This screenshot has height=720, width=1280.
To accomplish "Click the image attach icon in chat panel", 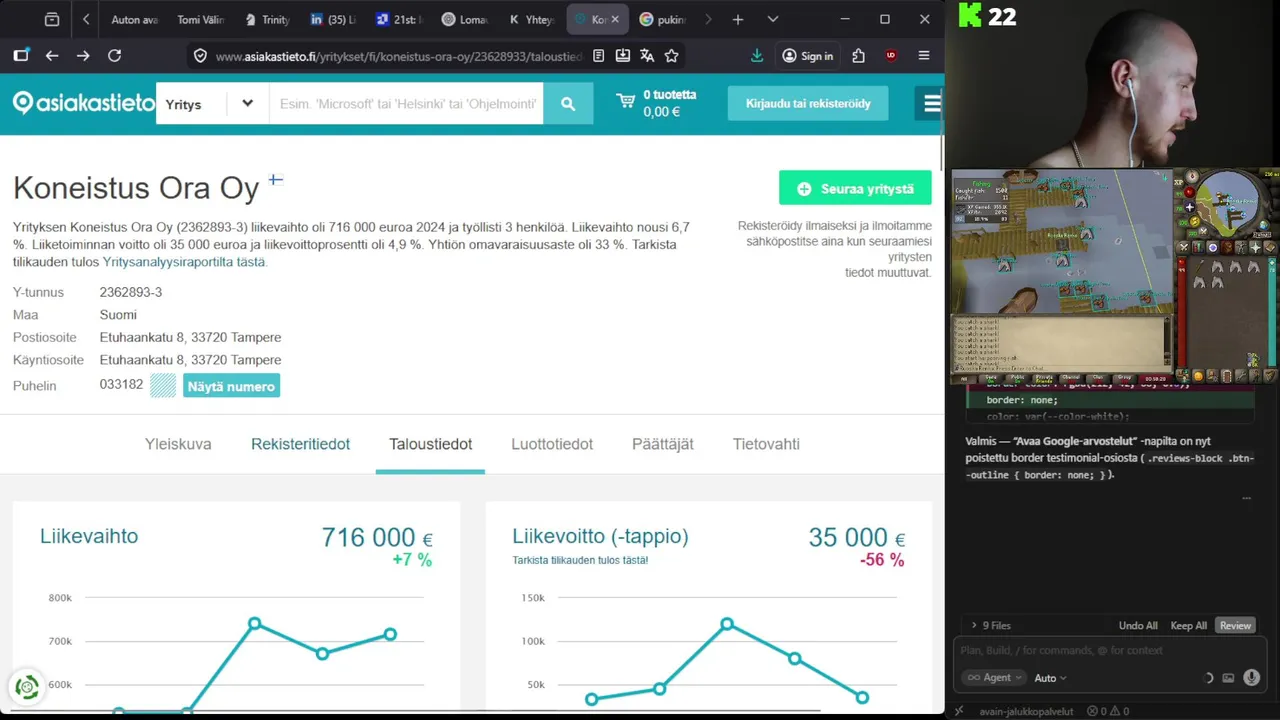I will coord(1228,678).
